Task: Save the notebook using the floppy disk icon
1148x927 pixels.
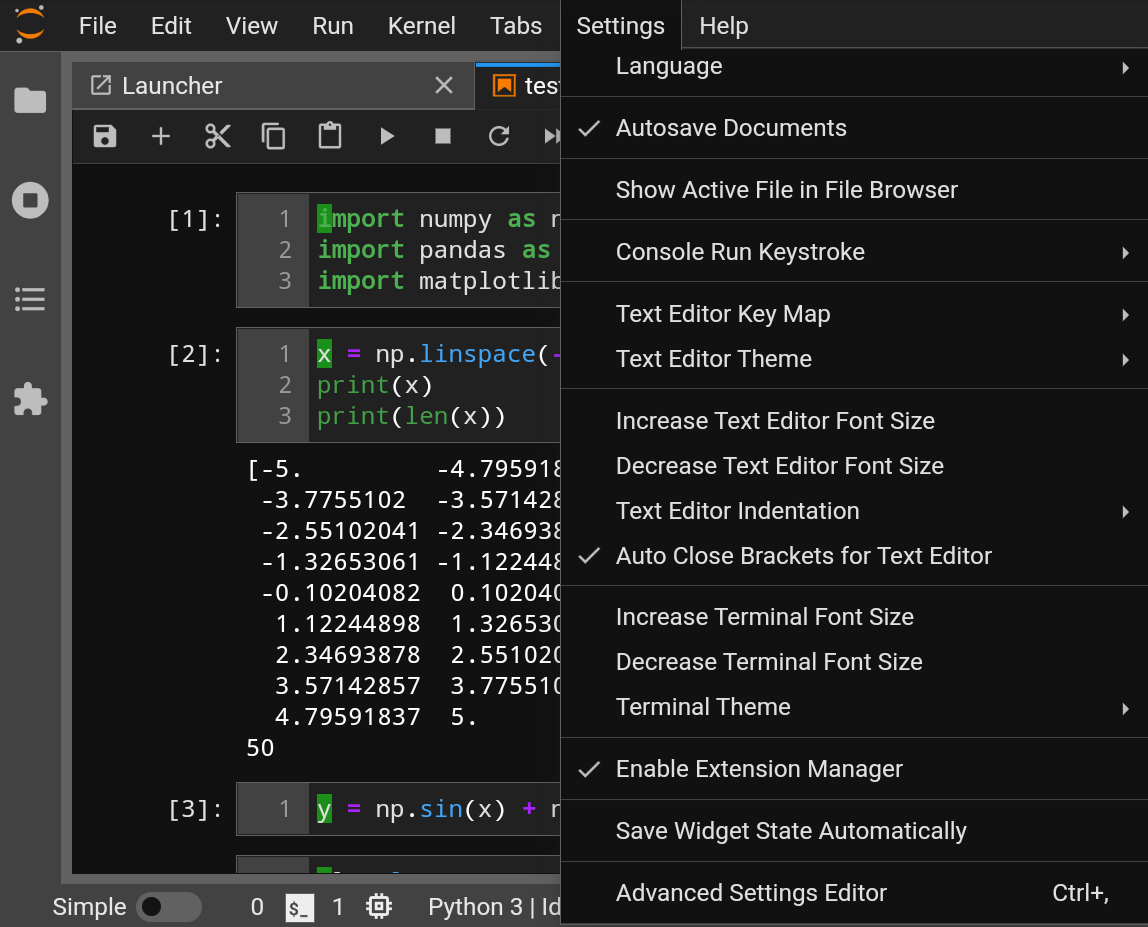Action: (104, 136)
